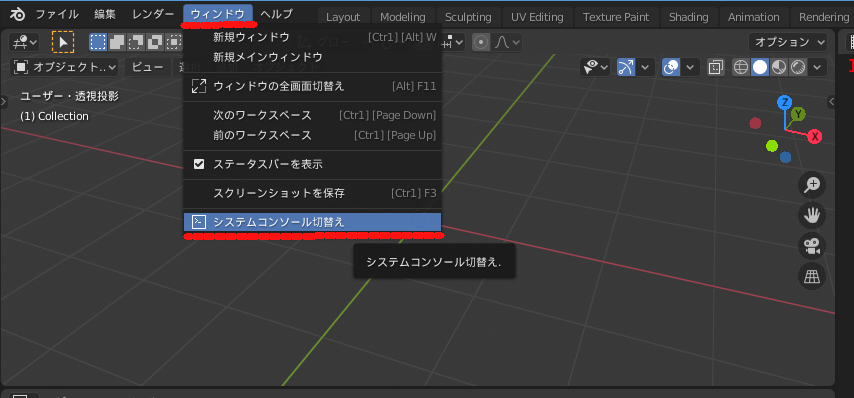Expand the オプション dropdown

pyautogui.click(x=788, y=42)
